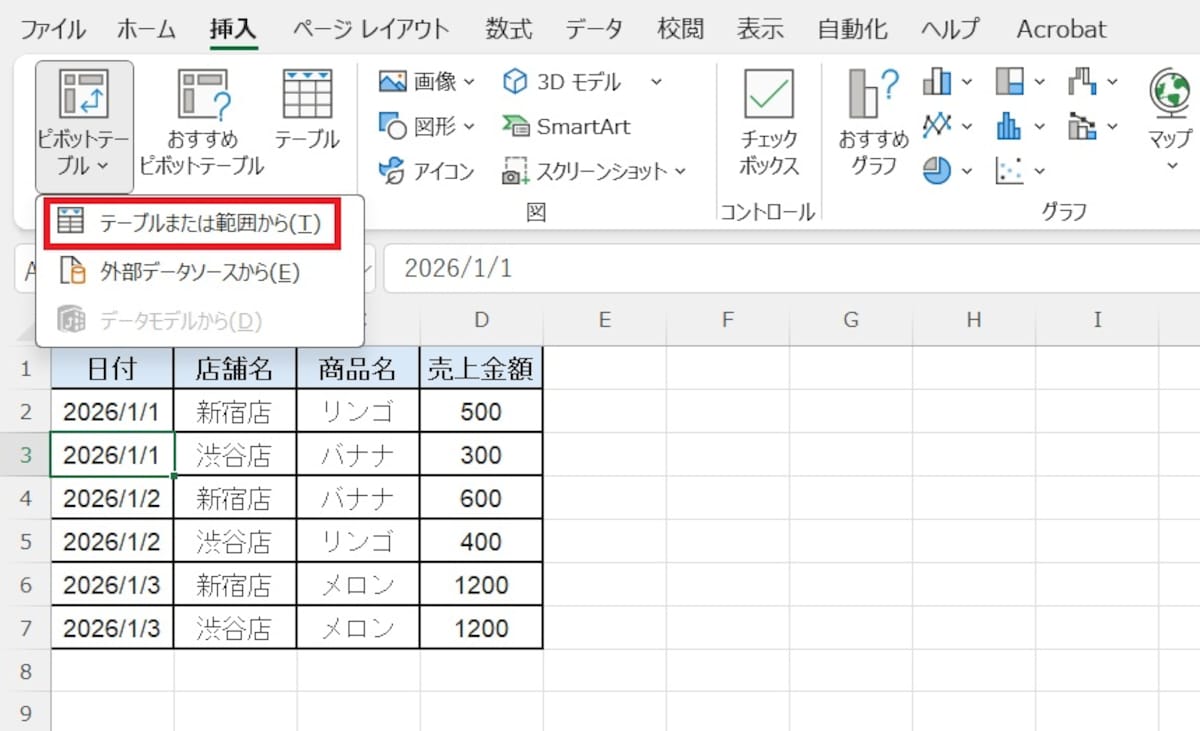This screenshot has height=731, width=1200.
Task: Switch to the ホーム ribbon tab
Action: point(146,30)
